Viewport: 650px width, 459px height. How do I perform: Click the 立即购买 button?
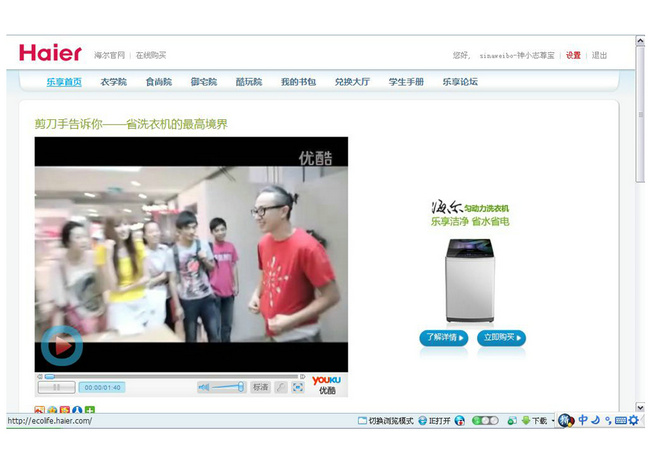point(502,338)
